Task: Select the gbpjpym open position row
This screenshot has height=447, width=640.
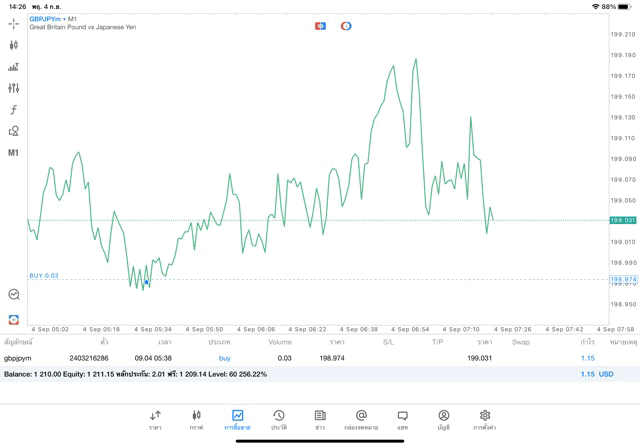Action: (x=300, y=357)
